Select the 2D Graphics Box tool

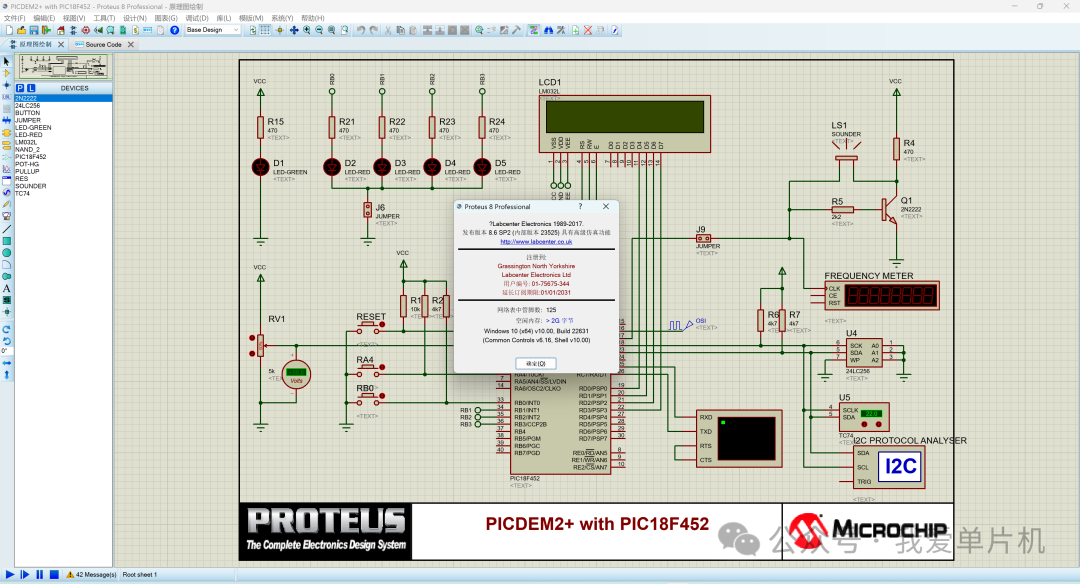tap(7, 240)
